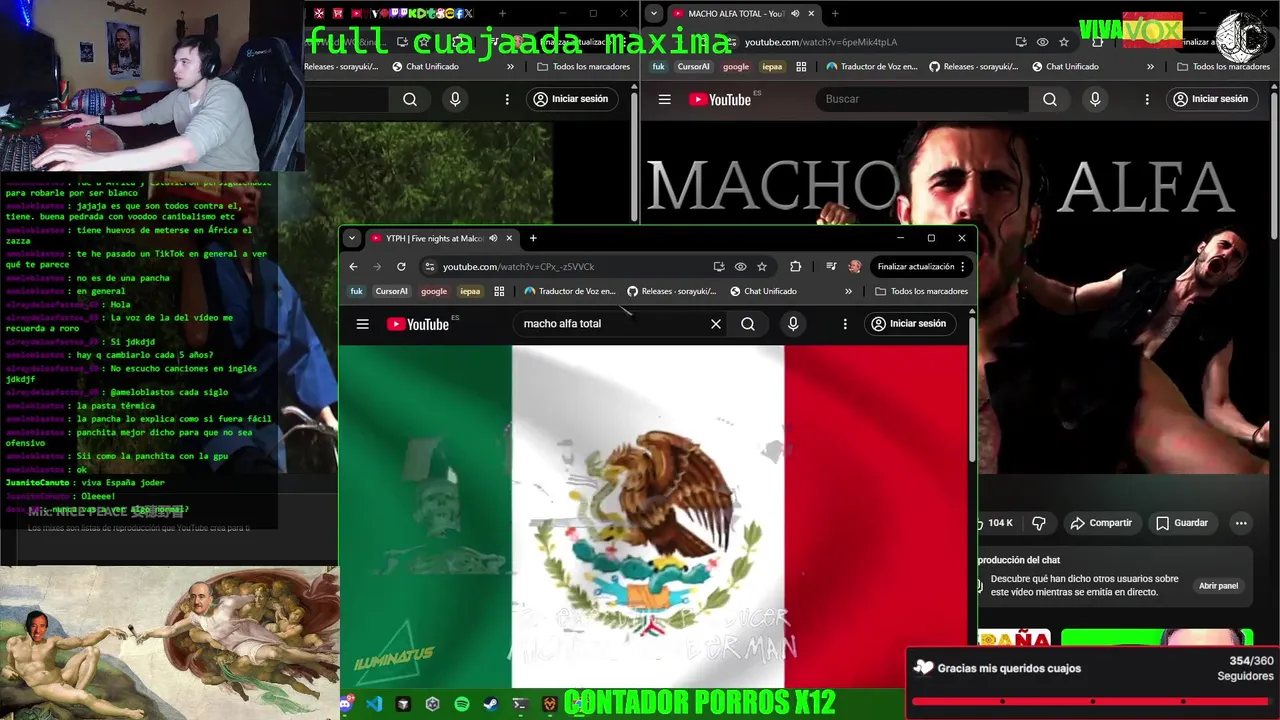The height and width of the screenshot is (720, 1280).
Task: Like MACHO ALFA video showing 104 K
Action: tap(995, 523)
